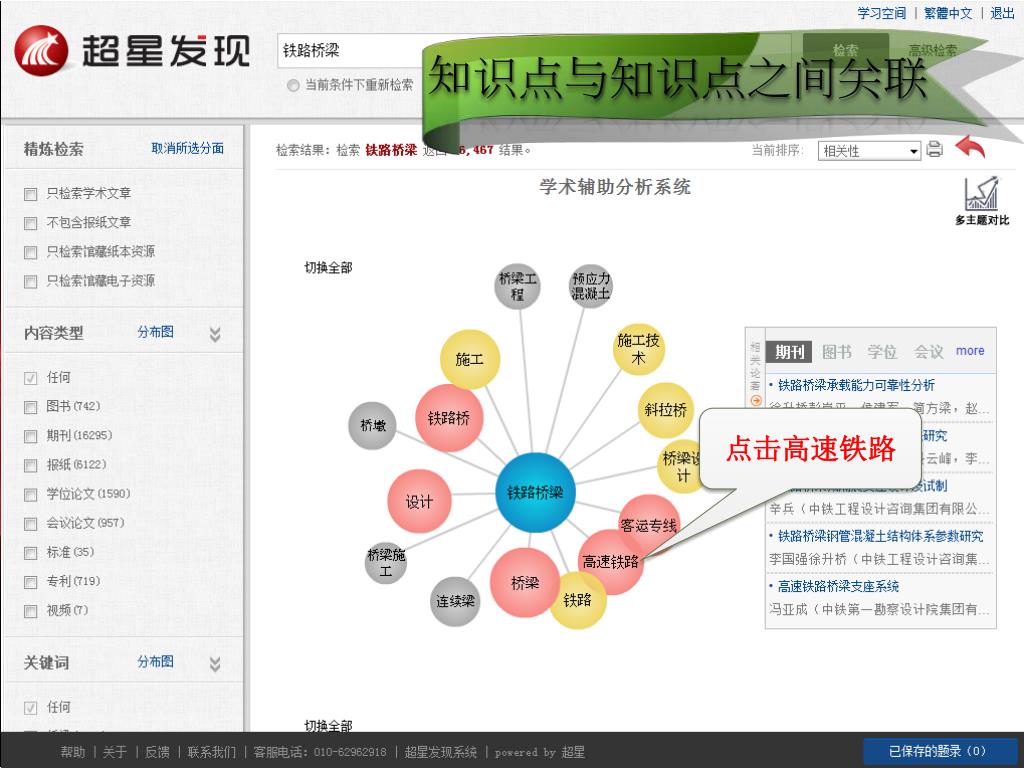This screenshot has height=768, width=1024.
Task: Click 取消所选分面 link
Action: (x=187, y=148)
